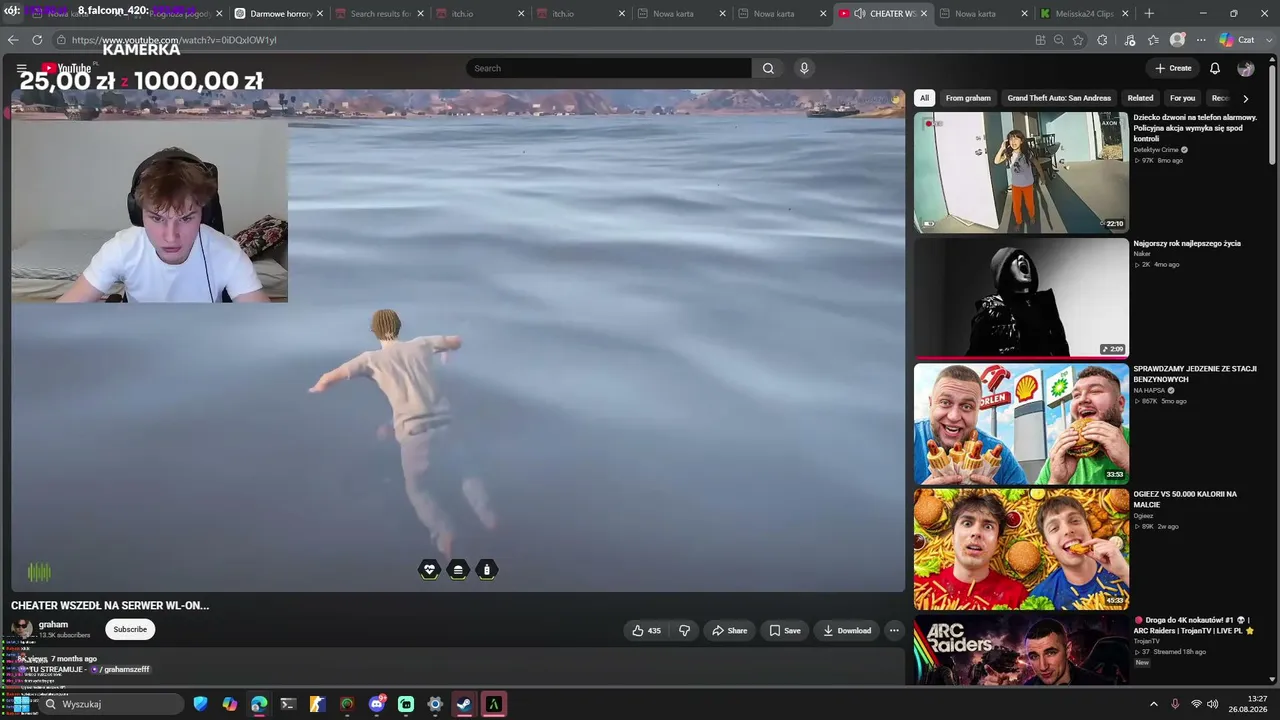Open the browser extensions puzzle icon
This screenshot has height=720, width=1280.
click(x=1102, y=40)
